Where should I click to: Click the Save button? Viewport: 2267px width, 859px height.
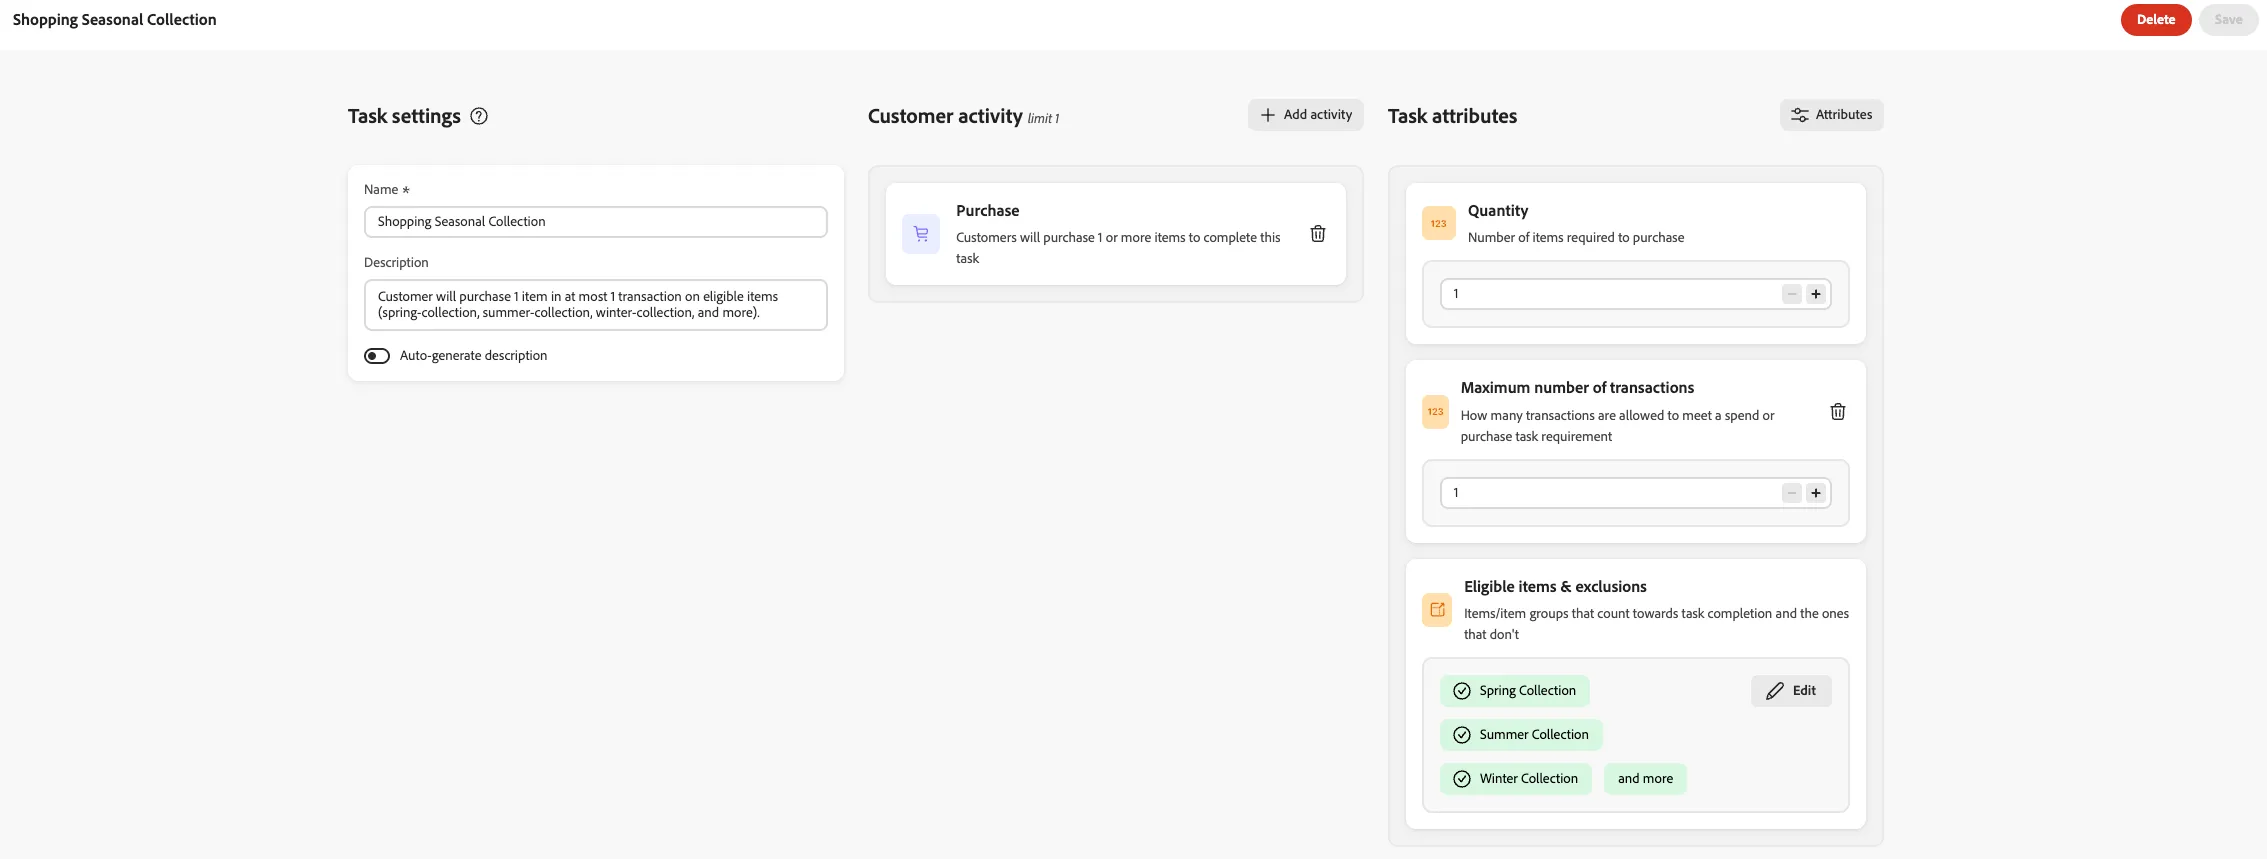(2228, 20)
